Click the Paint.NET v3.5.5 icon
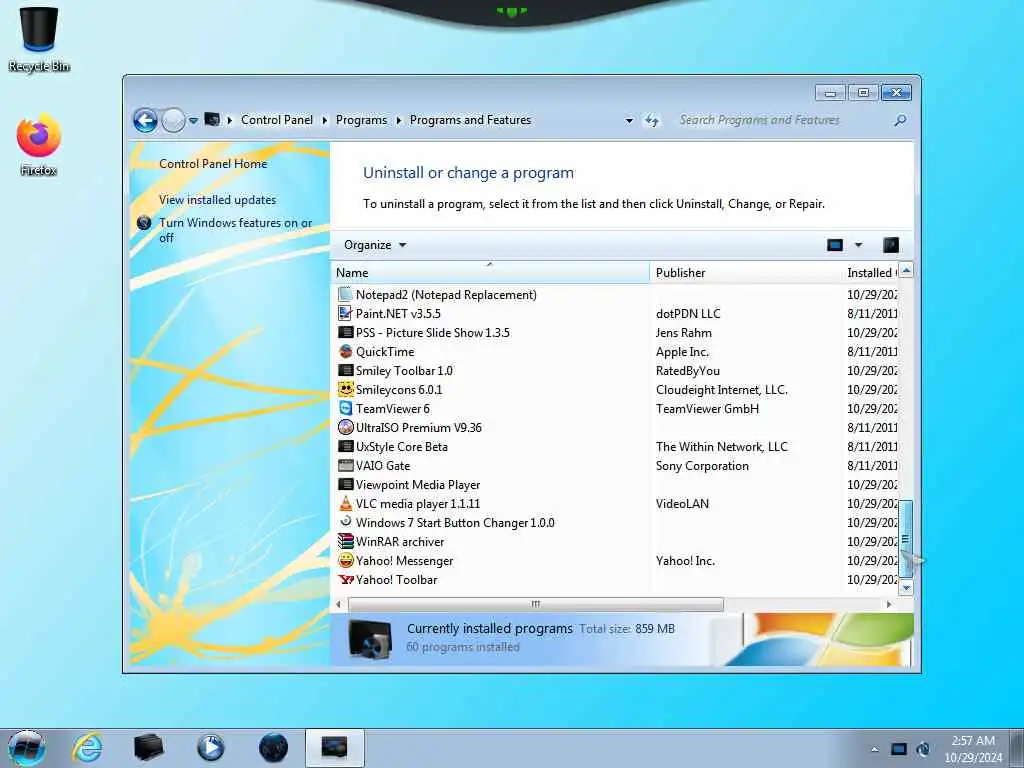 345,313
